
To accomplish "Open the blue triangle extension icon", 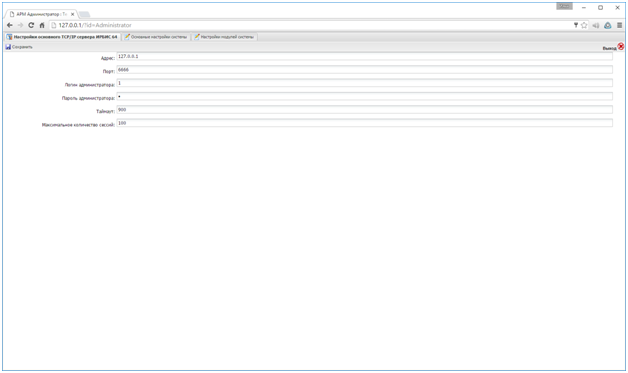I will click(x=608, y=25).
